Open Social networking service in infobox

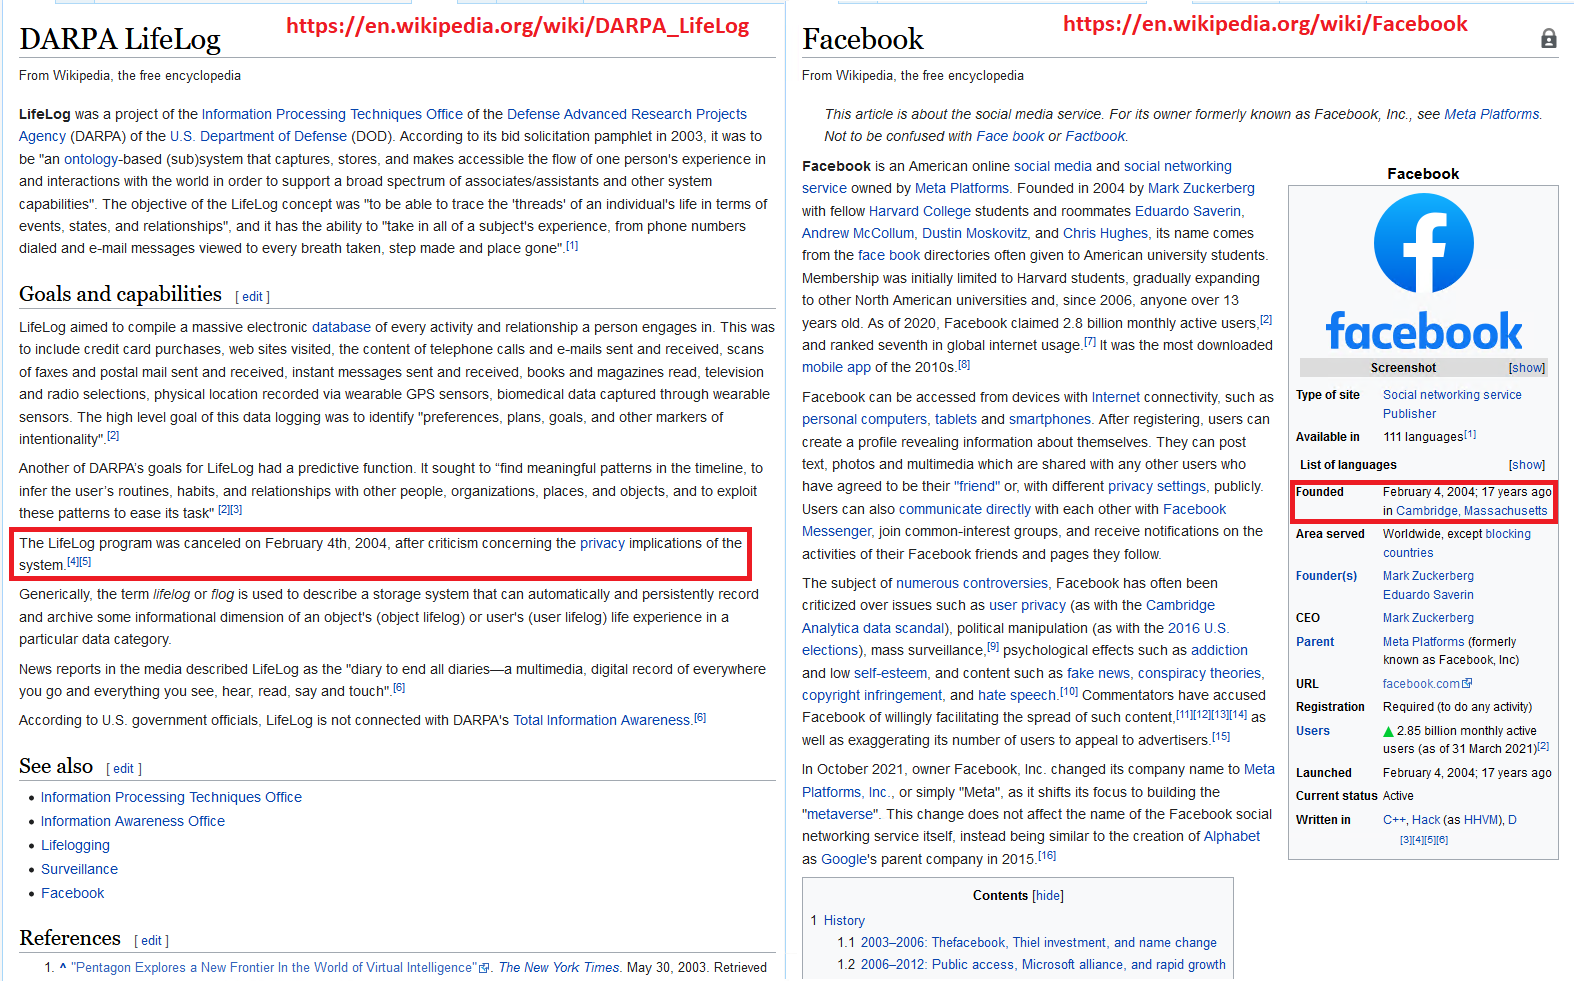pos(1452,395)
